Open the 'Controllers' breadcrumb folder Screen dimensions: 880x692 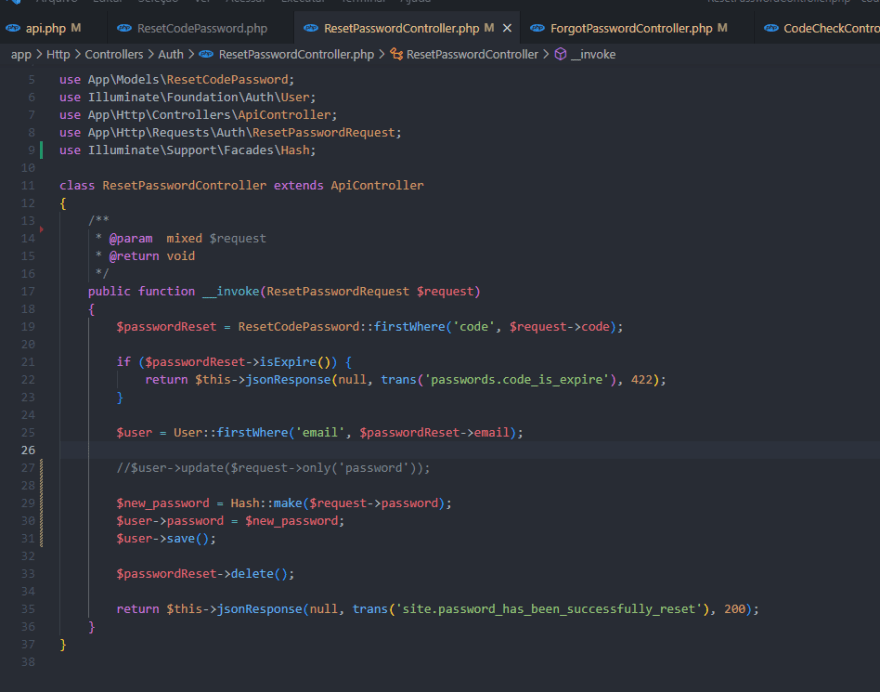(x=114, y=54)
